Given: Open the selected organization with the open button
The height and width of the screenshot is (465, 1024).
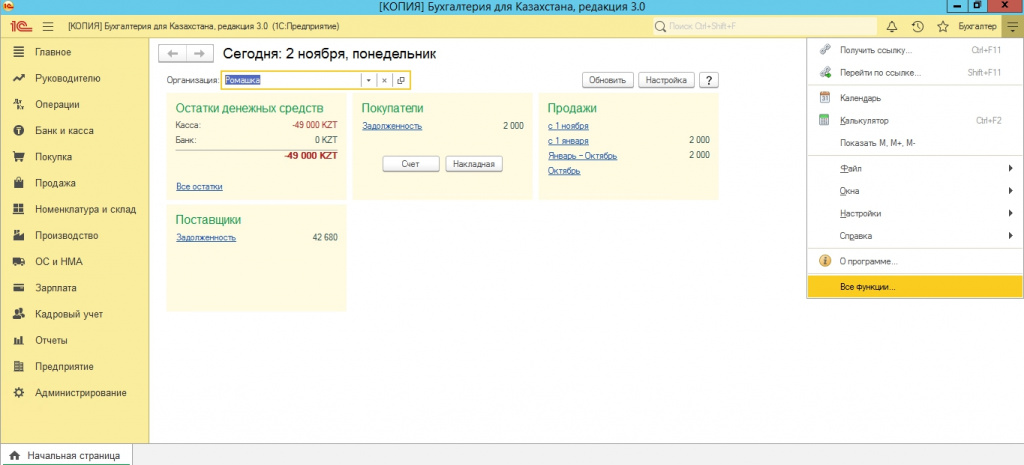Looking at the screenshot, I should [x=401, y=80].
